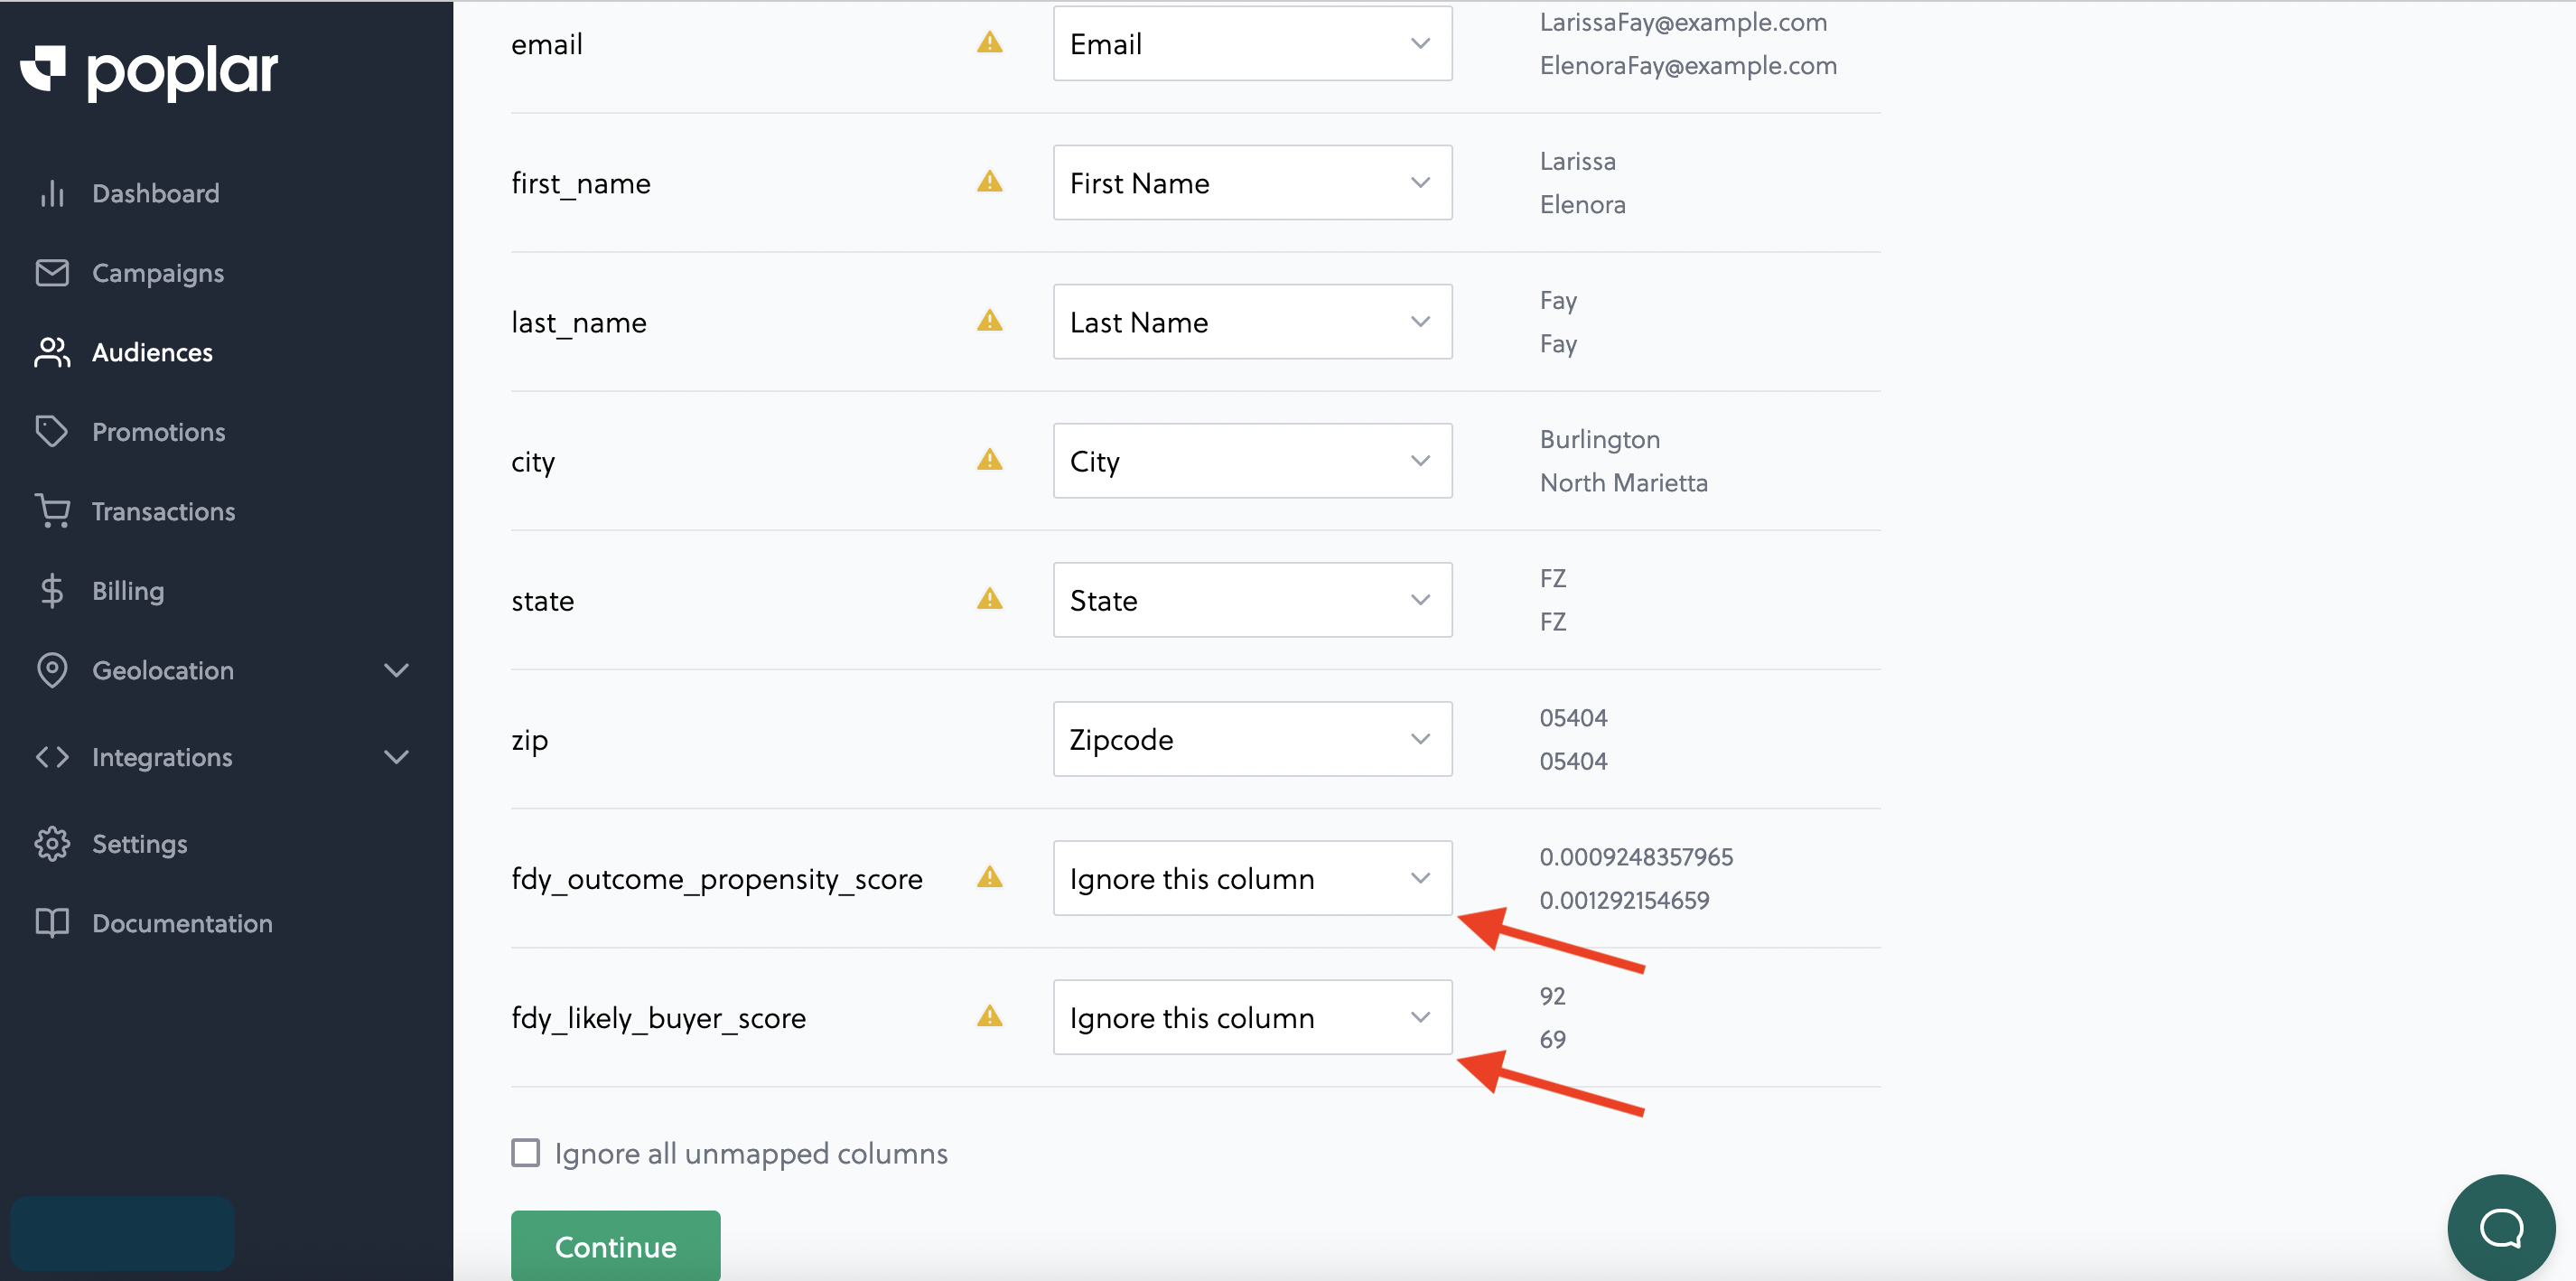Open the Email mapping dropdown
Viewport: 2576px width, 1281px height.
pos(1252,43)
